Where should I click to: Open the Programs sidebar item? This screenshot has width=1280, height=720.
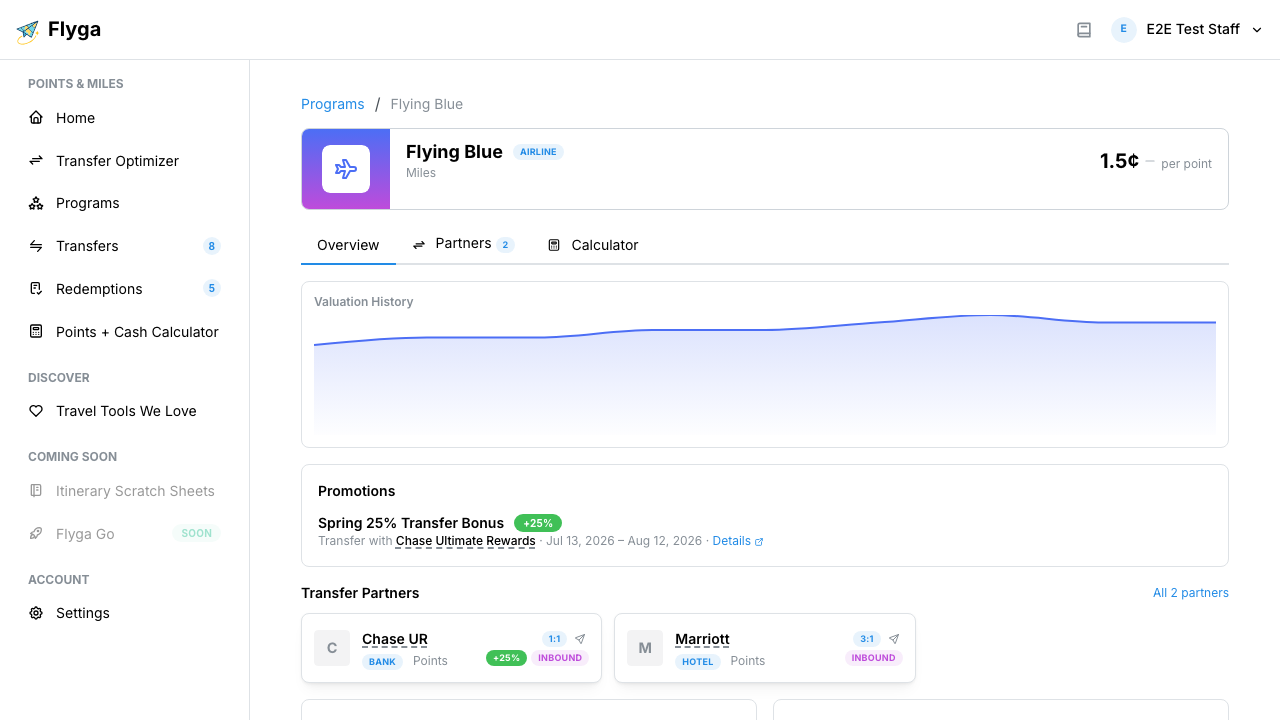(124, 203)
